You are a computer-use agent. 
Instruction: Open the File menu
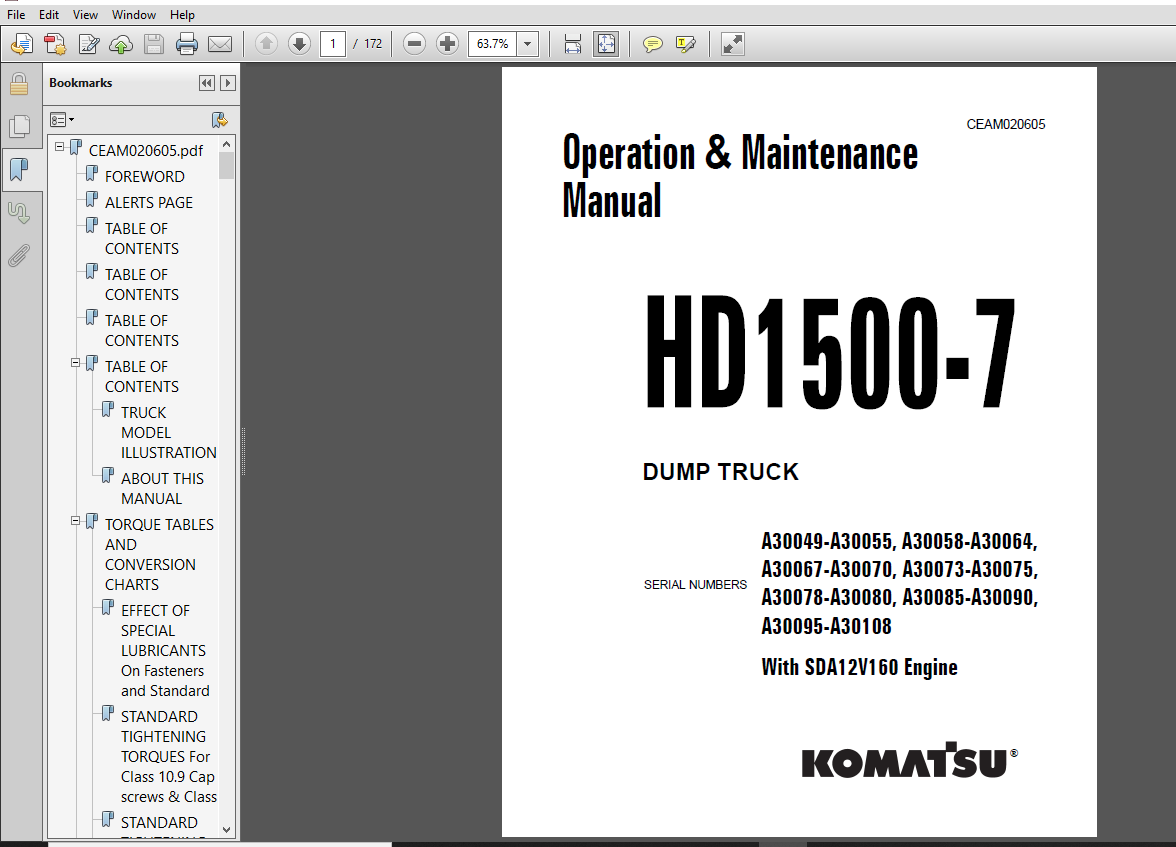[x=16, y=14]
